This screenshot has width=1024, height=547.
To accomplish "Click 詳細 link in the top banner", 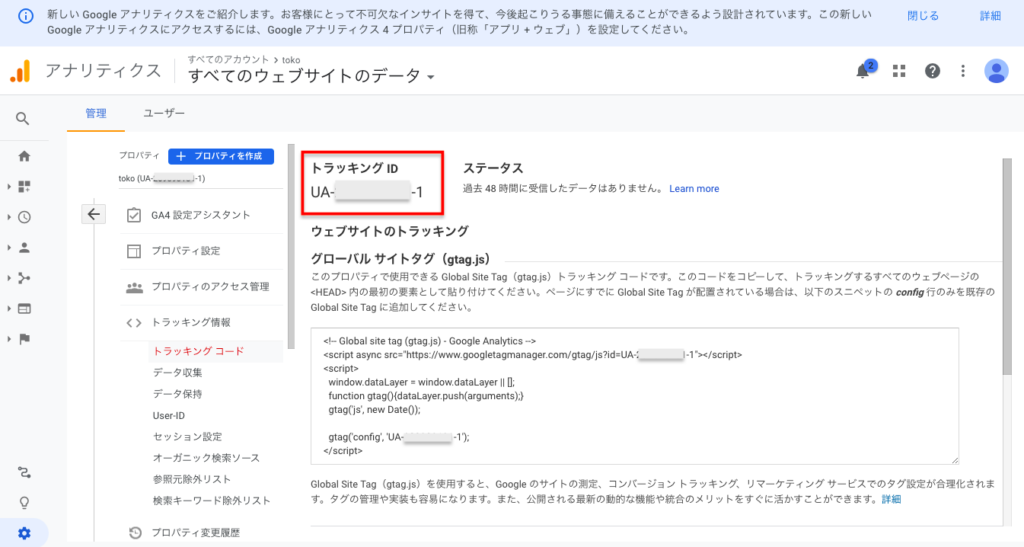I will coord(990,16).
